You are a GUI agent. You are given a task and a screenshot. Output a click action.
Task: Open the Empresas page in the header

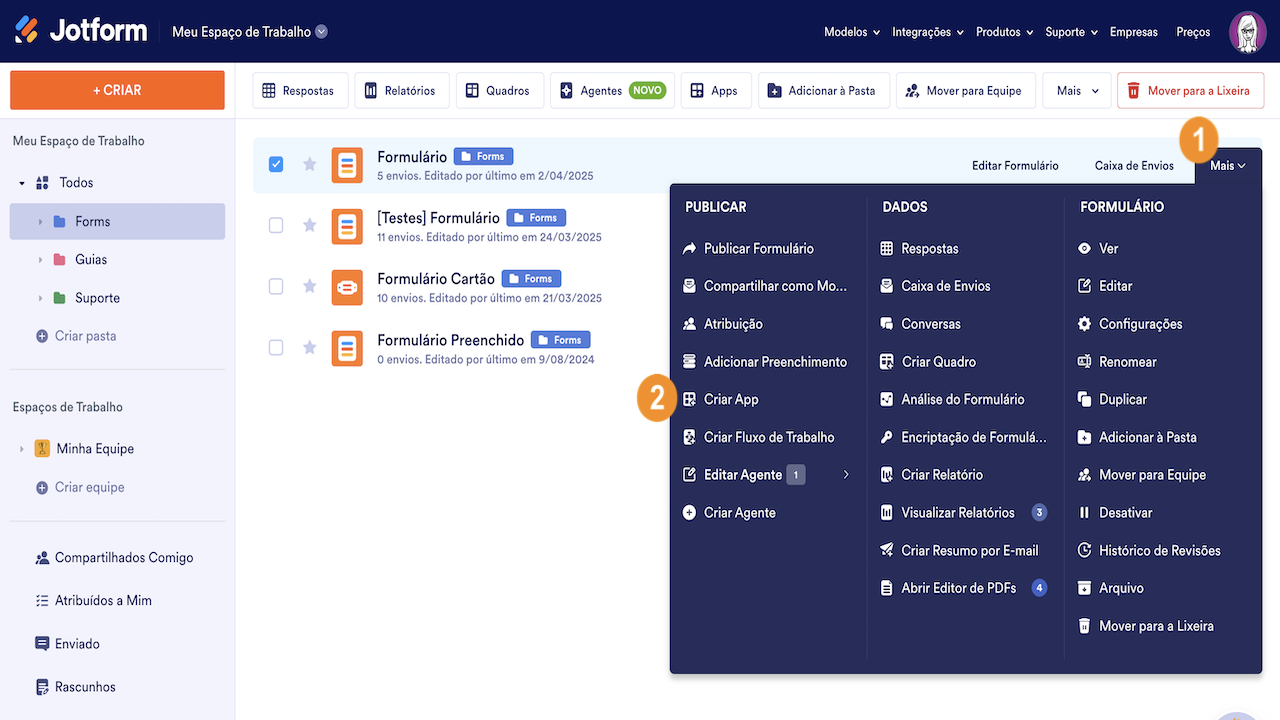[x=1134, y=32]
